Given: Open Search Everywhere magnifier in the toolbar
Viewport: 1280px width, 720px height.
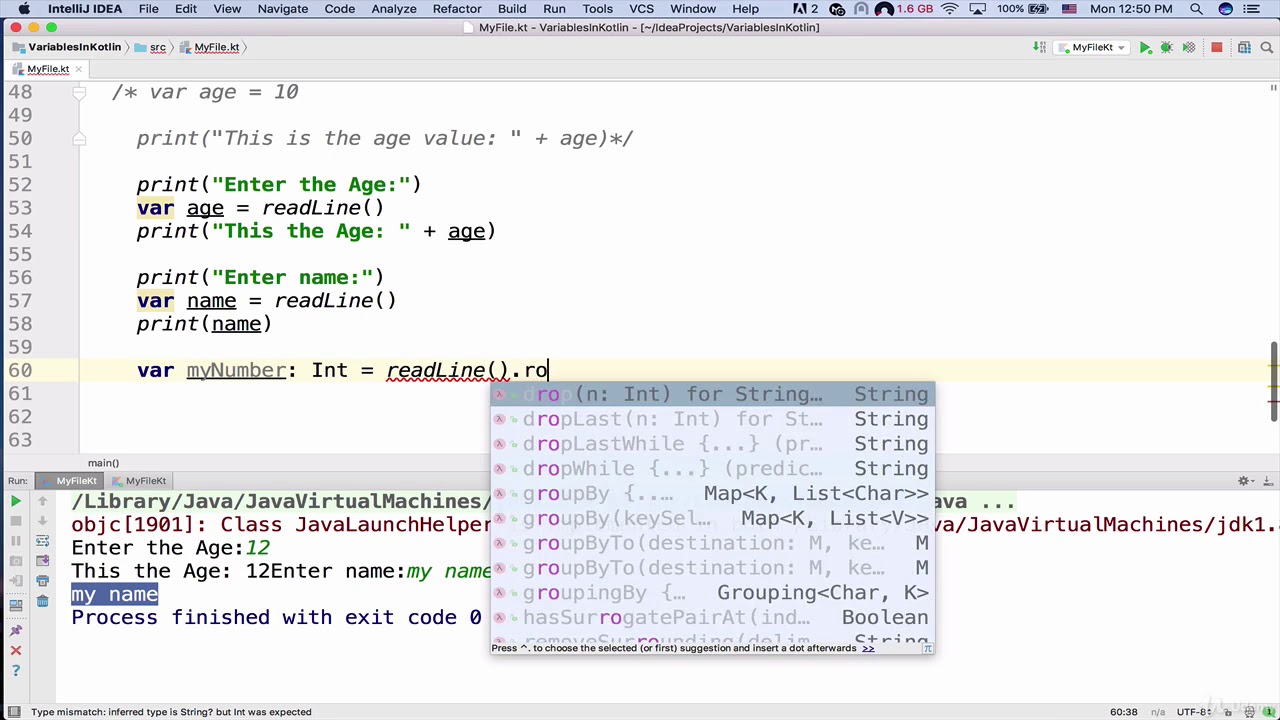Looking at the screenshot, I should pos(1266,47).
